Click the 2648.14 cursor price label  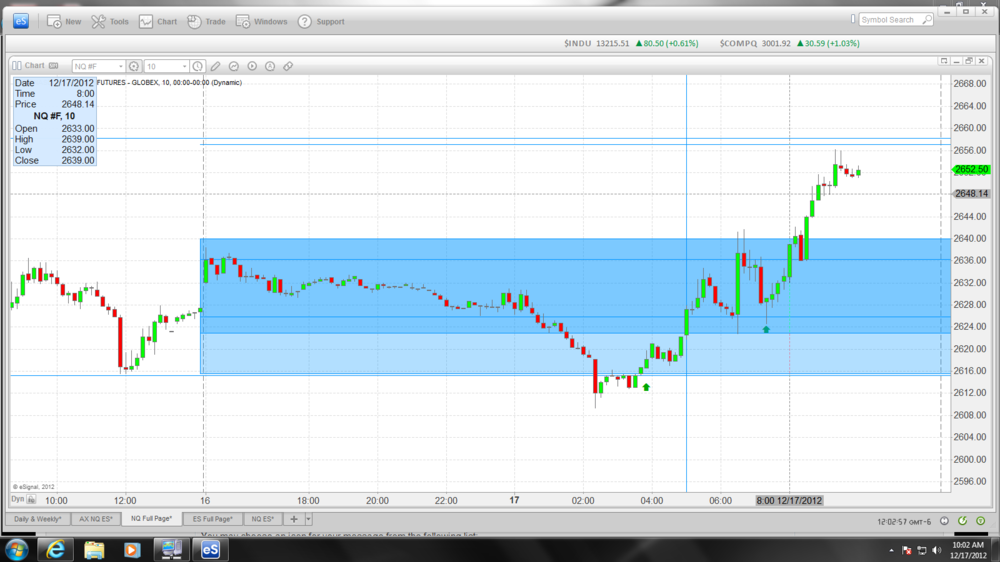coord(971,193)
